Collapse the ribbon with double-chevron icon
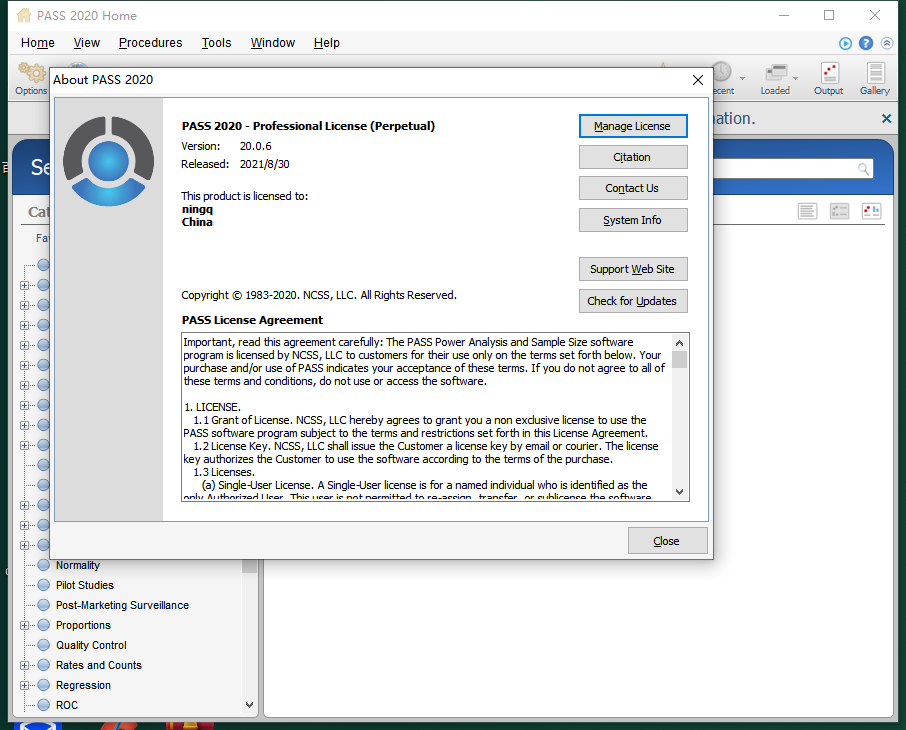The image size is (906, 730). 887,43
